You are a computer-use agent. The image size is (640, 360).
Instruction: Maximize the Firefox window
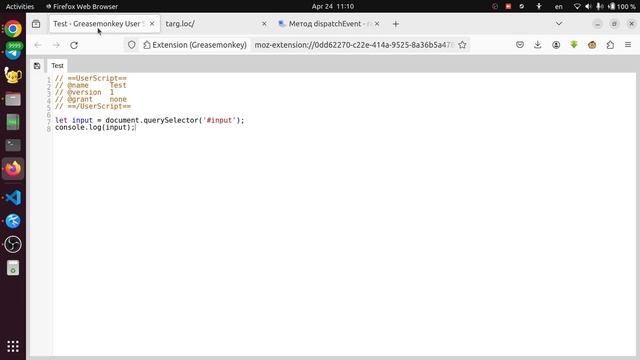614,24
